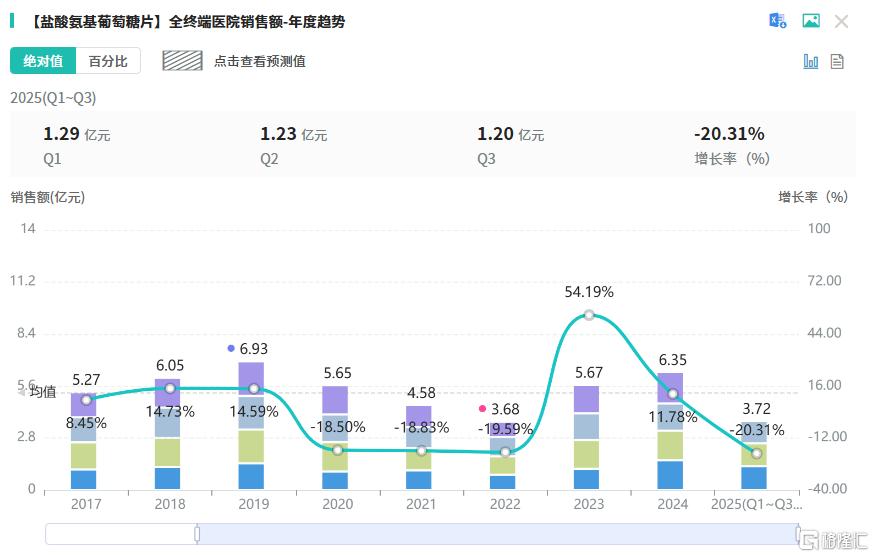Click the 2019 bar's purple top segment
Image resolution: width=874 pixels, height=557 pixels.
[251, 379]
